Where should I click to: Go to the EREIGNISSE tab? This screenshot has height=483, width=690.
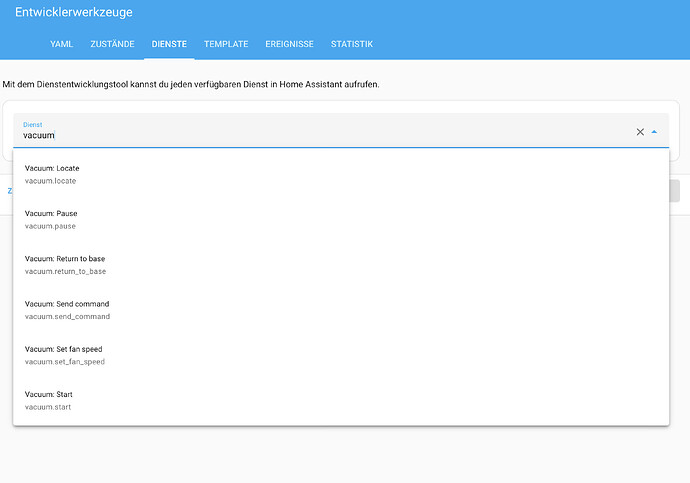pyautogui.click(x=289, y=44)
